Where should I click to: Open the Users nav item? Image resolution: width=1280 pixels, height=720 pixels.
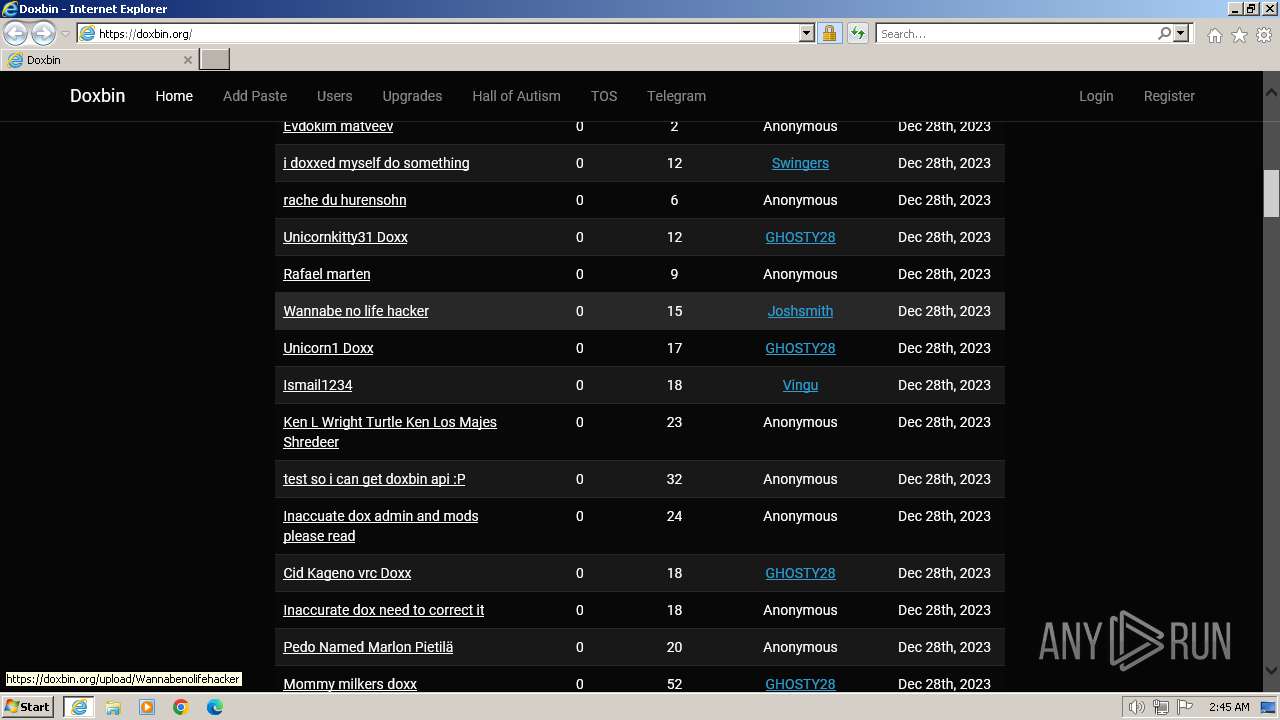[x=334, y=96]
